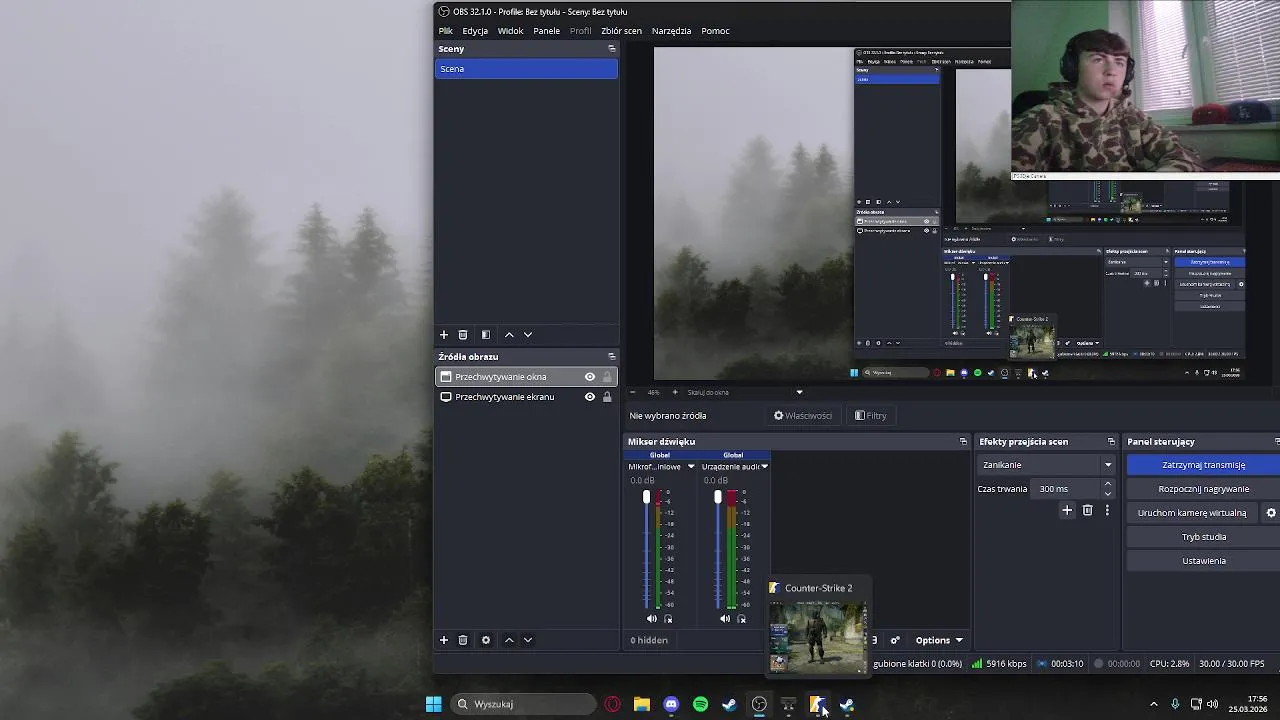The height and width of the screenshot is (720, 1280).
Task: Click Rozpocznij nagrywanie button
Action: click(1203, 489)
